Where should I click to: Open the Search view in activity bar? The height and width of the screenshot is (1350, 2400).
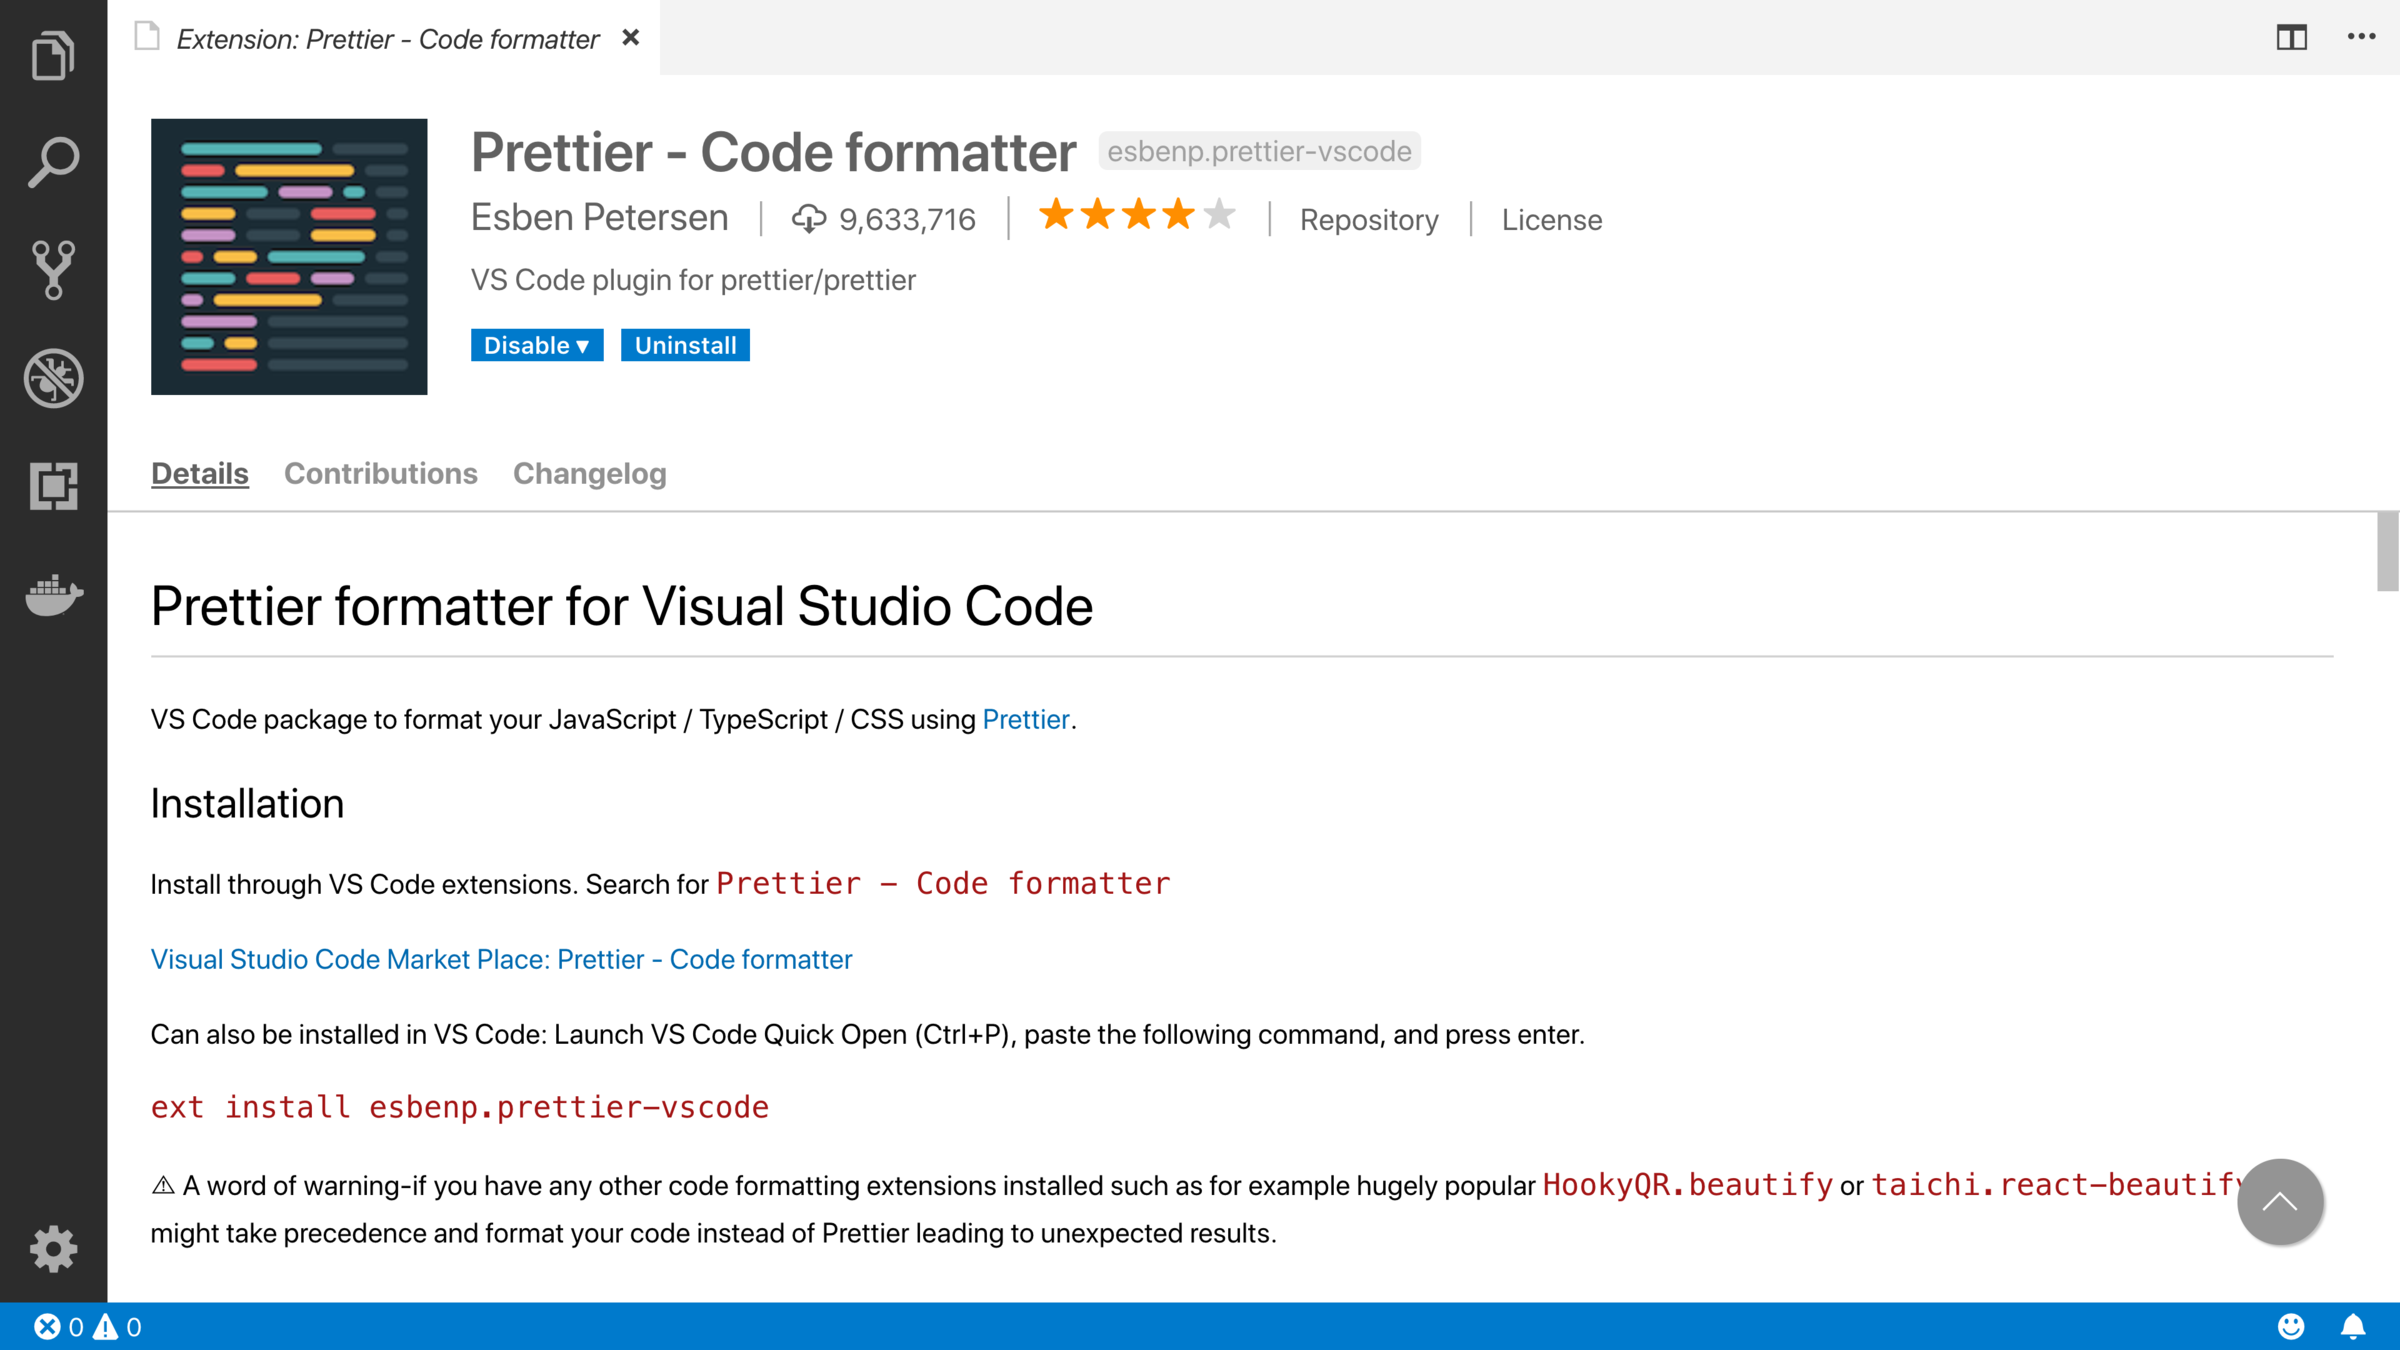[53, 162]
